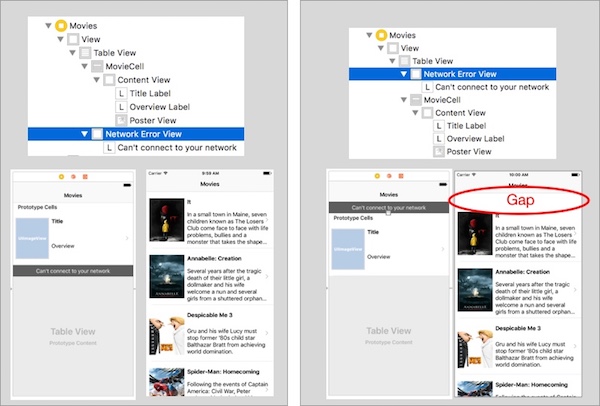This screenshot has width=600, height=406.
Task: Select 'Can't connect to your network' label in right outline
Action: 492,87
